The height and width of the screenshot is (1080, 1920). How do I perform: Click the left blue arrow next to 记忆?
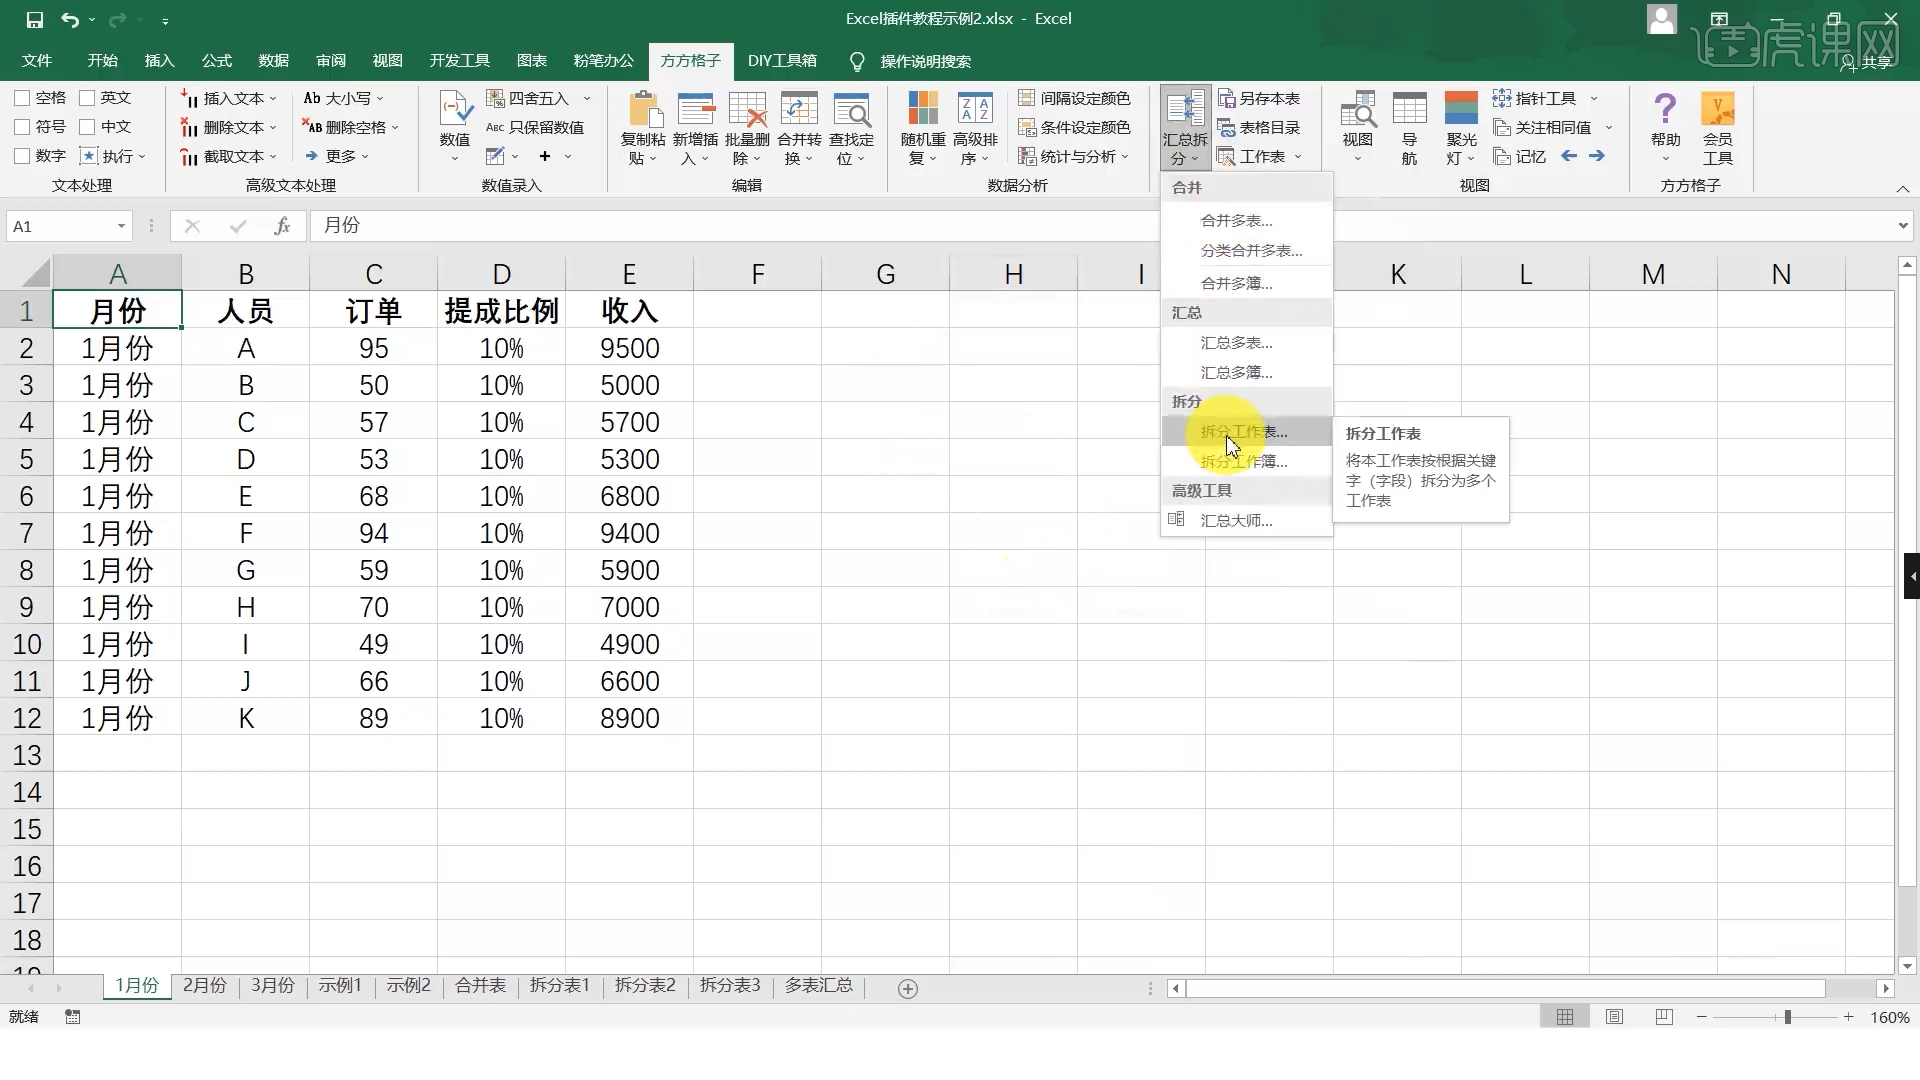[1569, 156]
